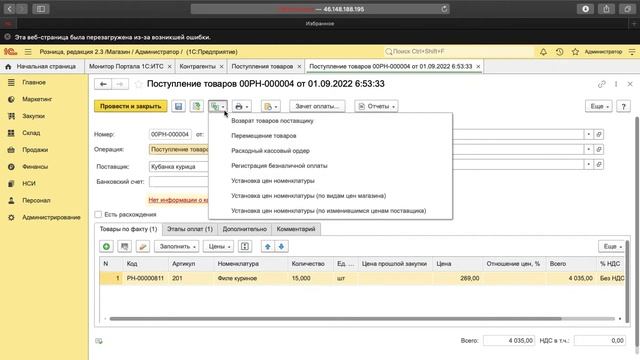Go to Начальная страница tab

(41, 67)
